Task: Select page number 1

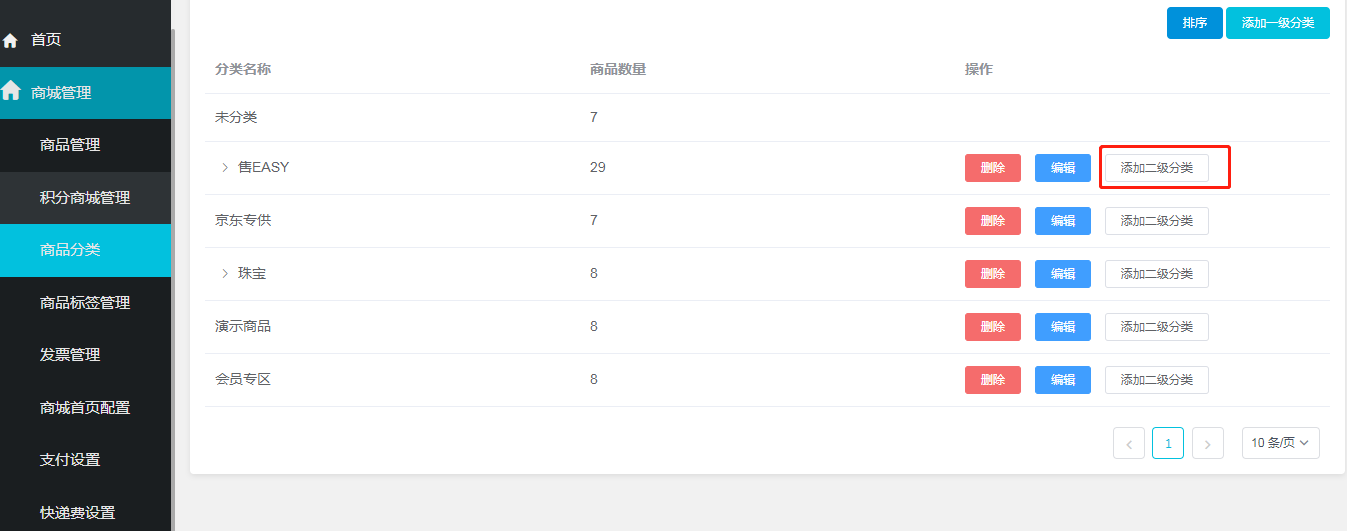Action: click(1168, 443)
